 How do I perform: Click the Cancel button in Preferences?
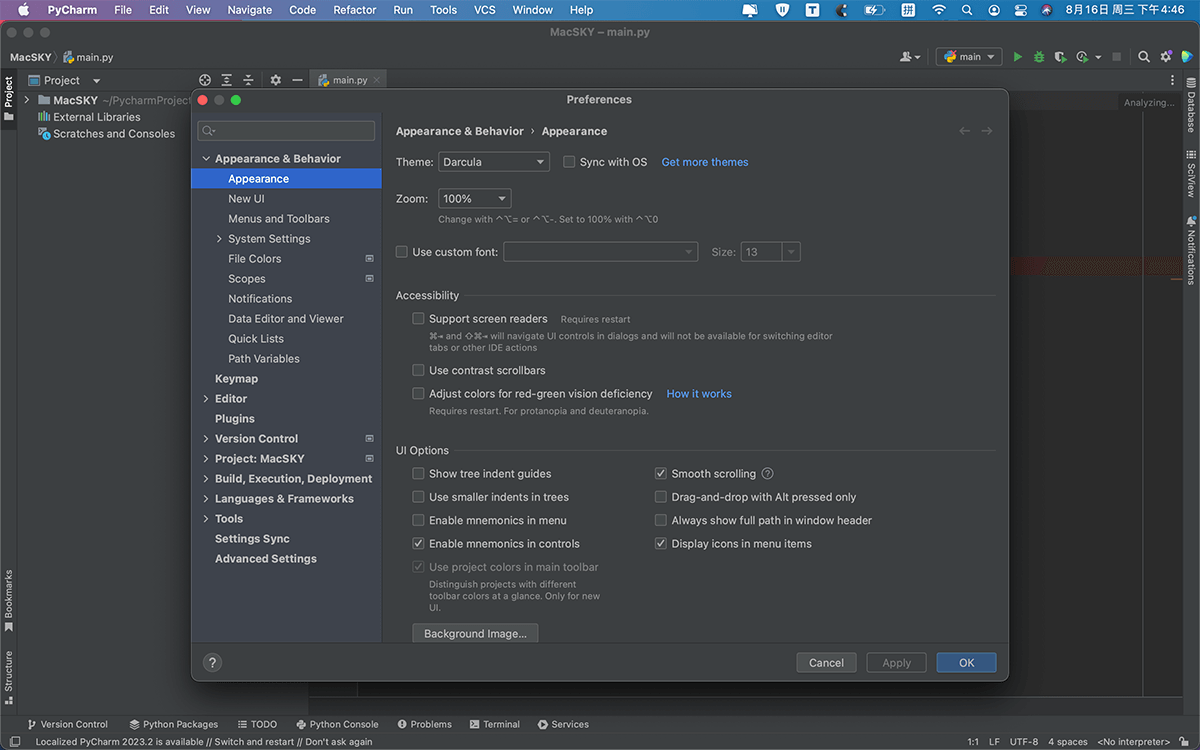point(826,663)
